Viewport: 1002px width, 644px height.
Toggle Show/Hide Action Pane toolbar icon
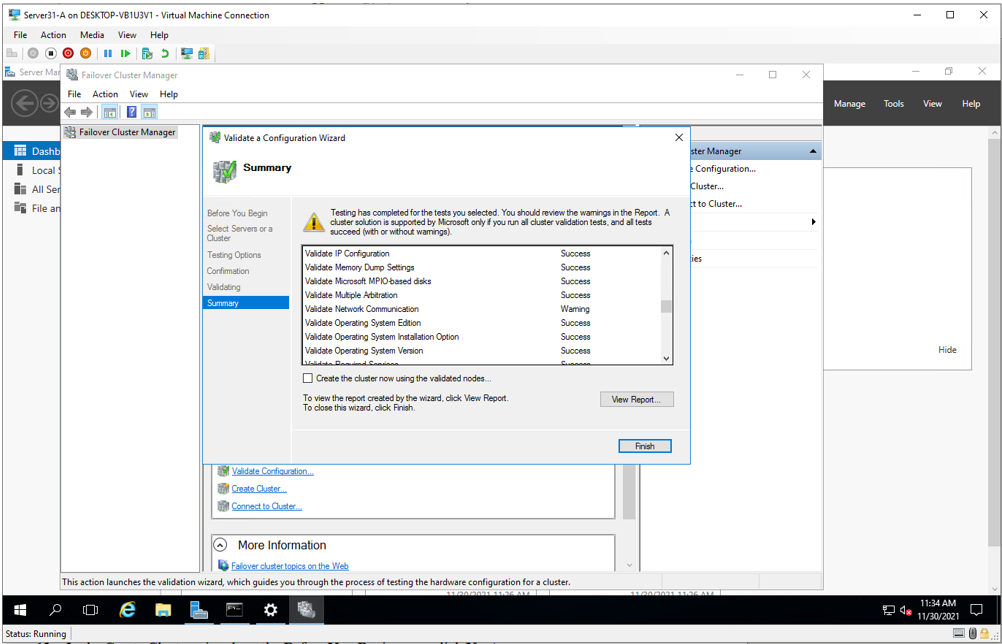click(150, 112)
